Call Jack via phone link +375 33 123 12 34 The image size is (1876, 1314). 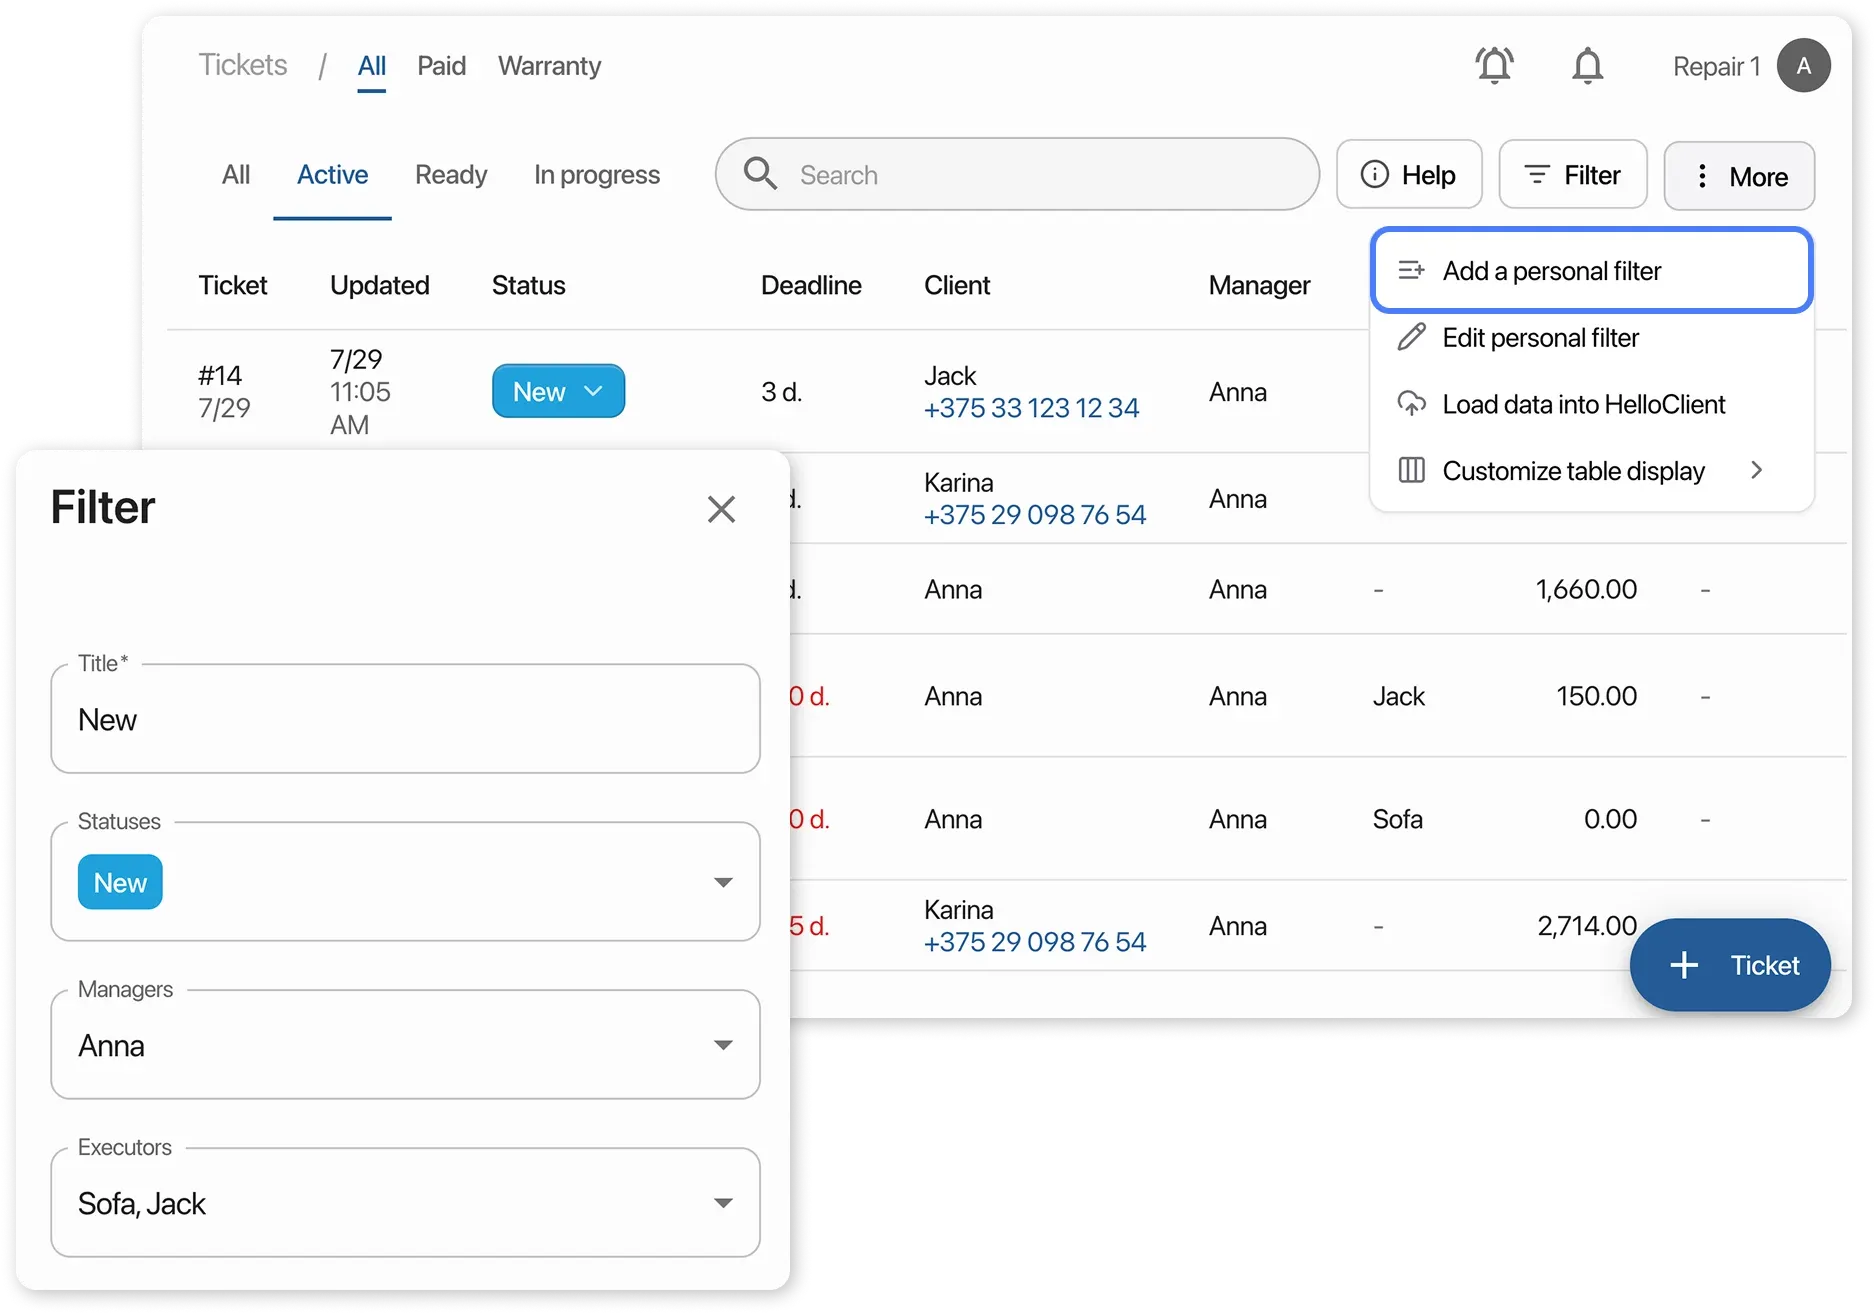coord(1031,407)
